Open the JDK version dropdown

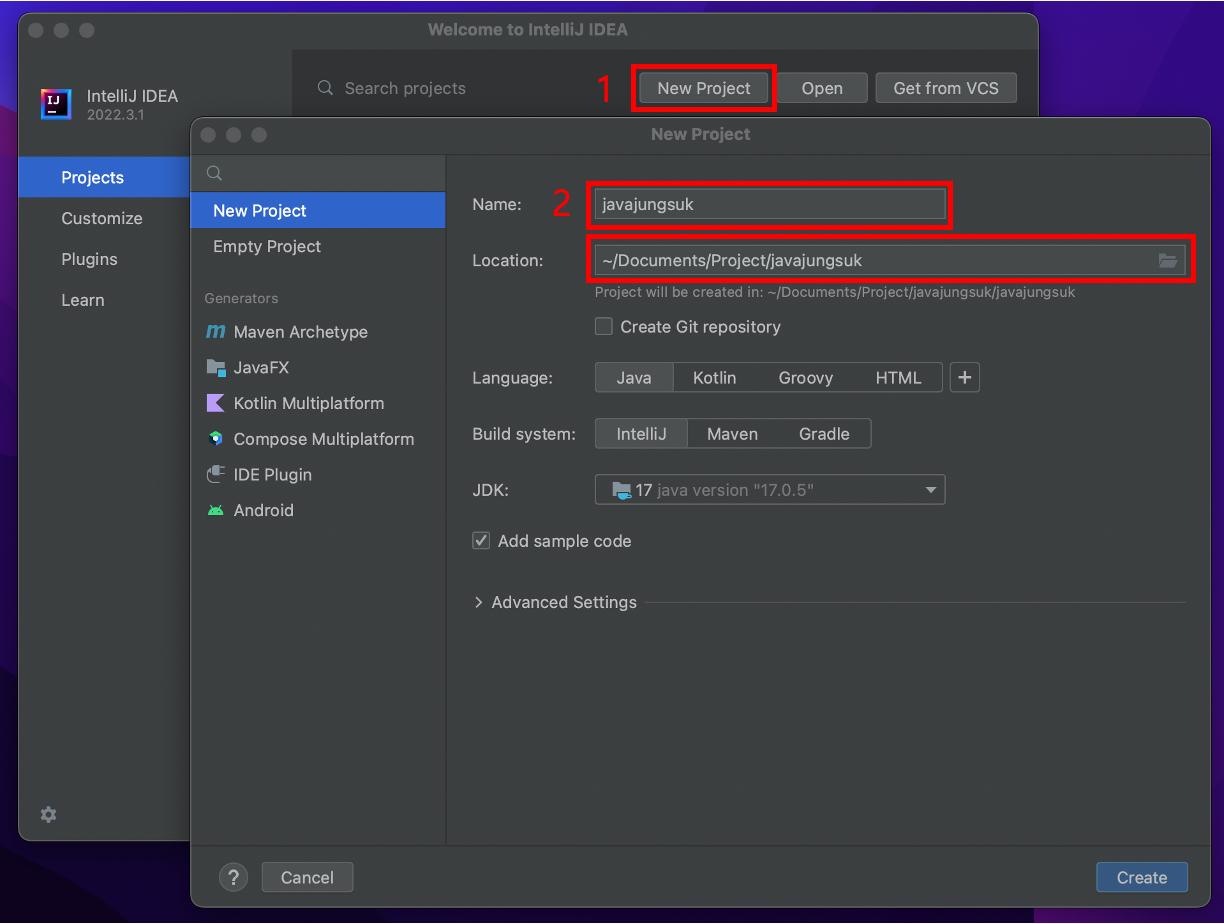pos(770,490)
